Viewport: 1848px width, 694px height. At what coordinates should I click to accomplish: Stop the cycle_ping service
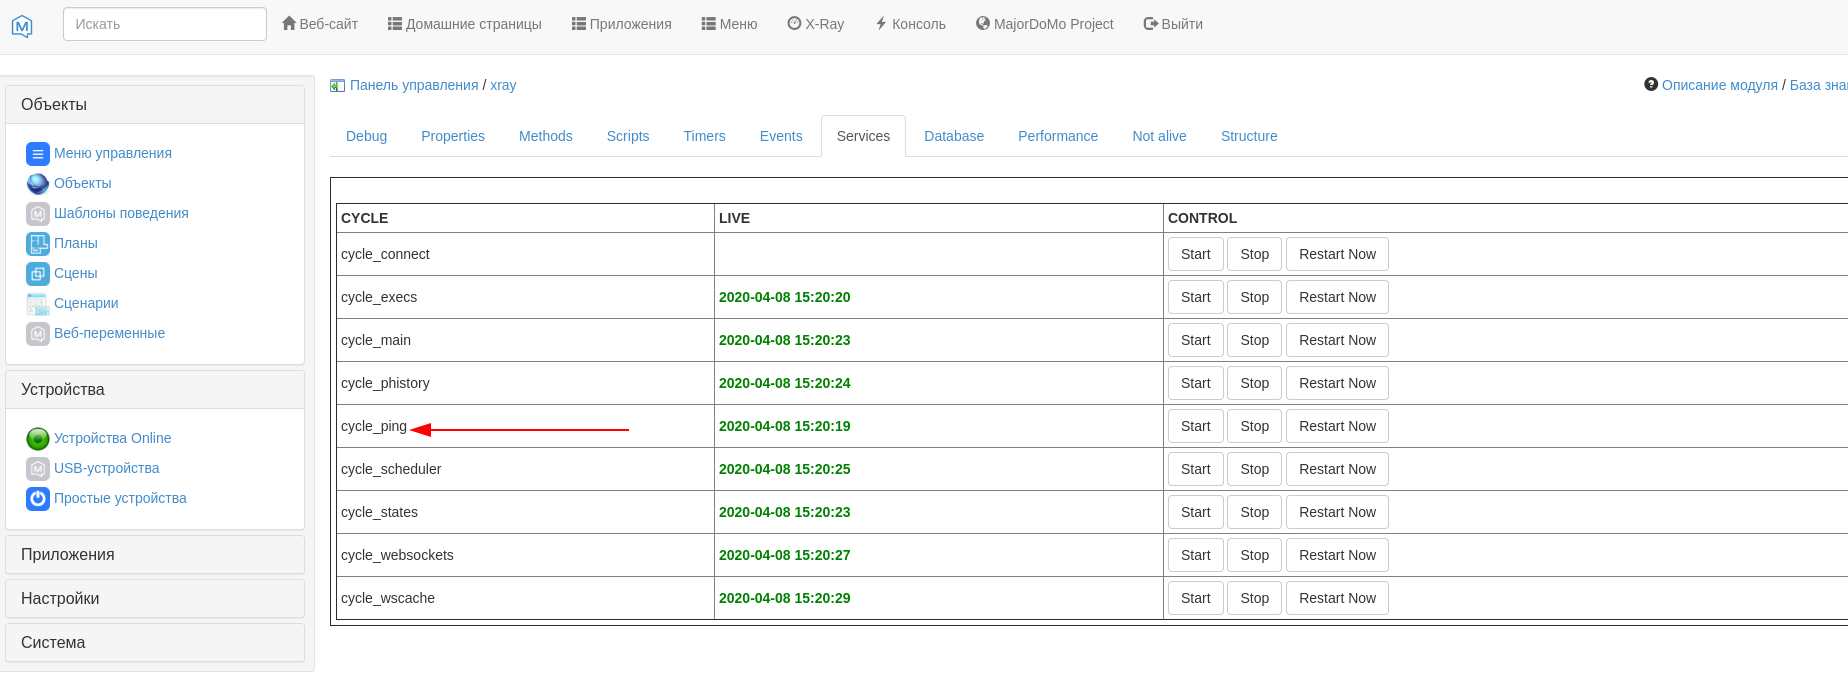(x=1254, y=426)
